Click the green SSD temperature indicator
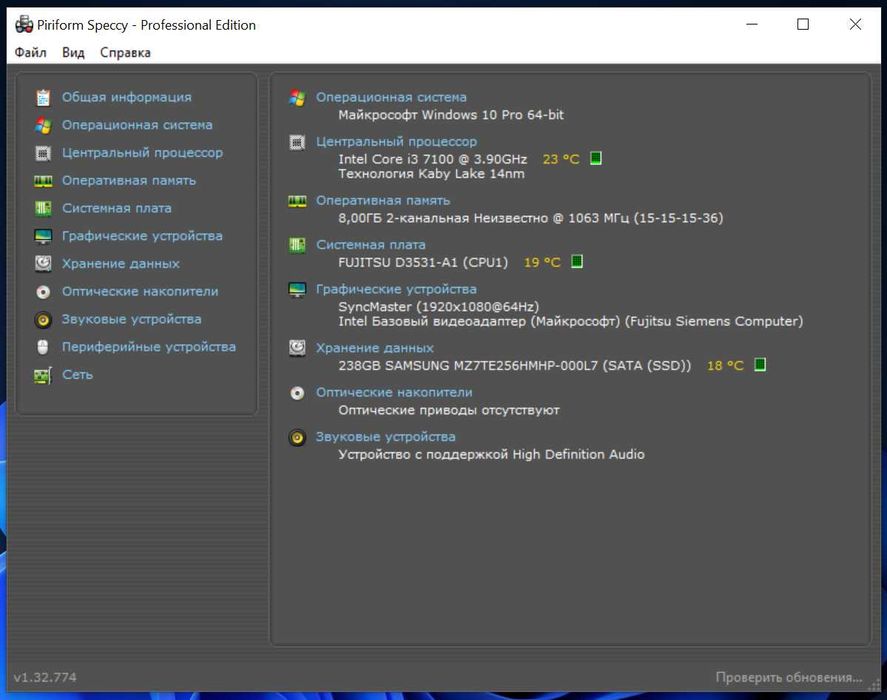Screen dimensions: 887x700 tap(760, 365)
